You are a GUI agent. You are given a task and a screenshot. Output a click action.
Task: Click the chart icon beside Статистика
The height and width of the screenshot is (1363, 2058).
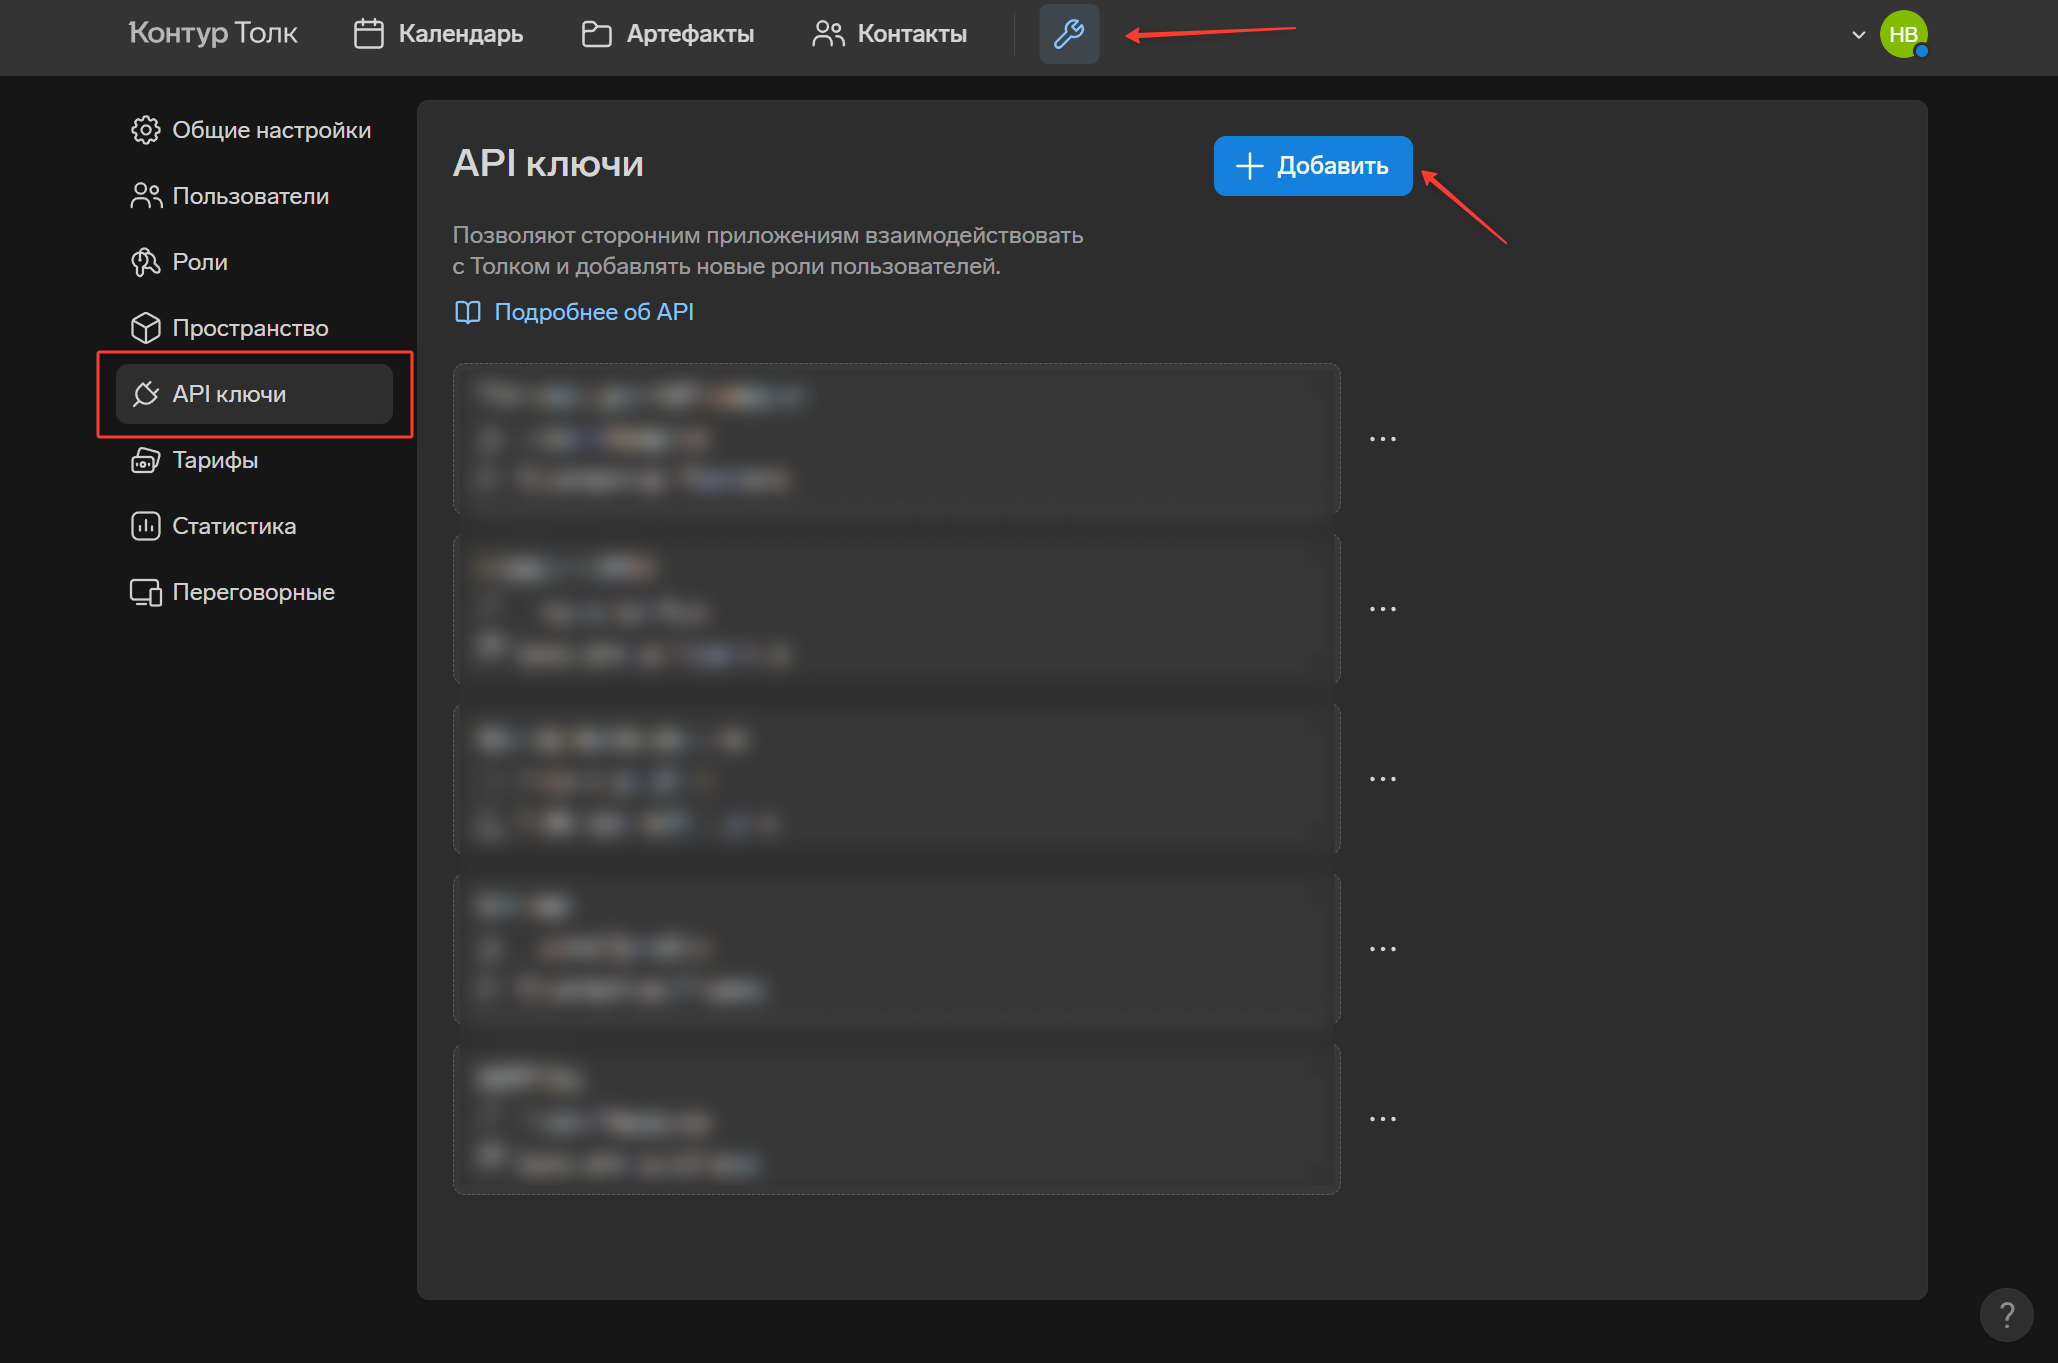click(146, 526)
